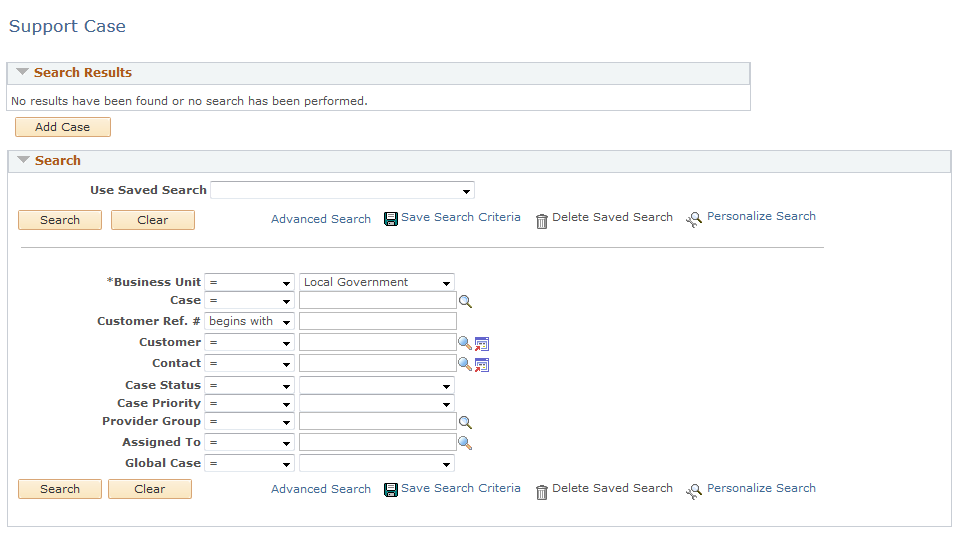The image size is (960, 534).
Task: Click the Provider Group lookup magnifier icon
Action: (465, 422)
